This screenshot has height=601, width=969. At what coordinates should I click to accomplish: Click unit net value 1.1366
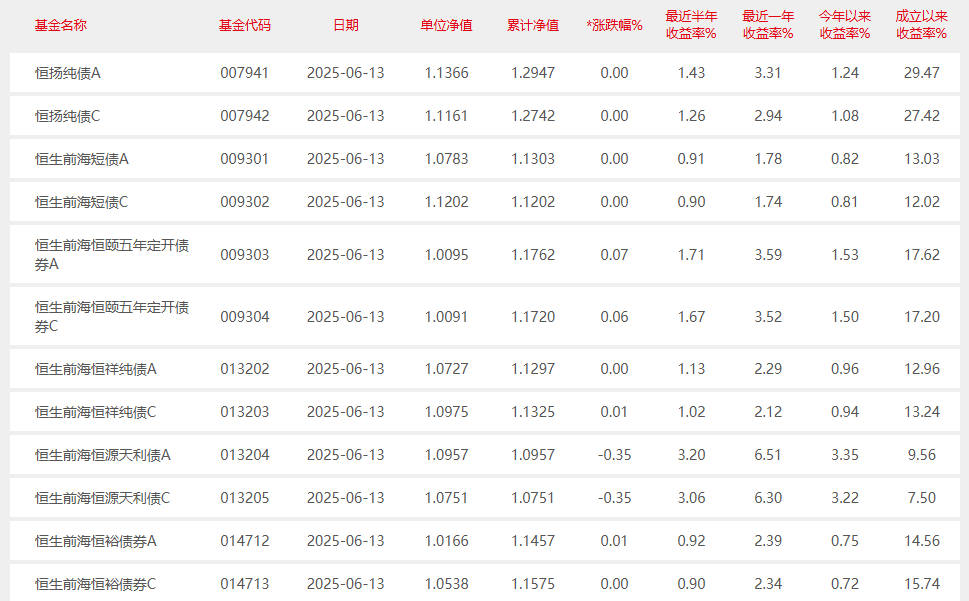tap(446, 73)
